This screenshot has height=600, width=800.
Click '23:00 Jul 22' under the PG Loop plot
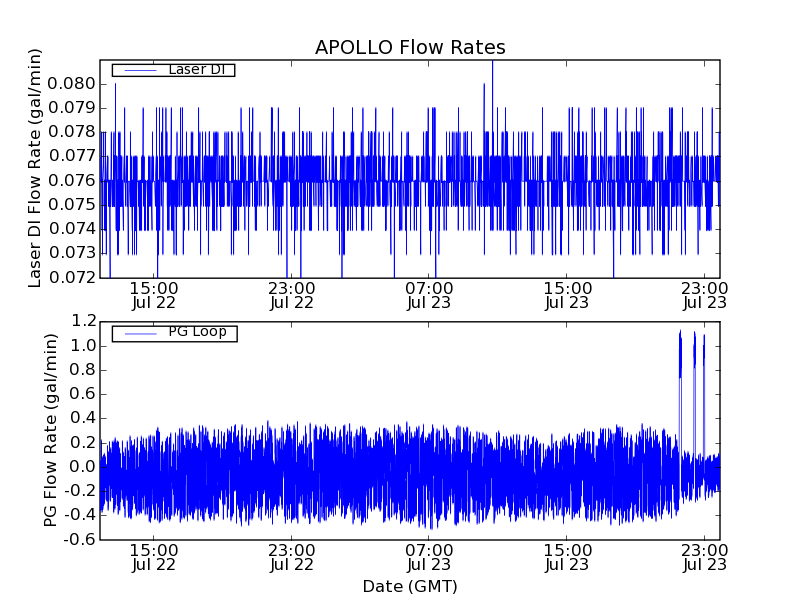point(291,558)
